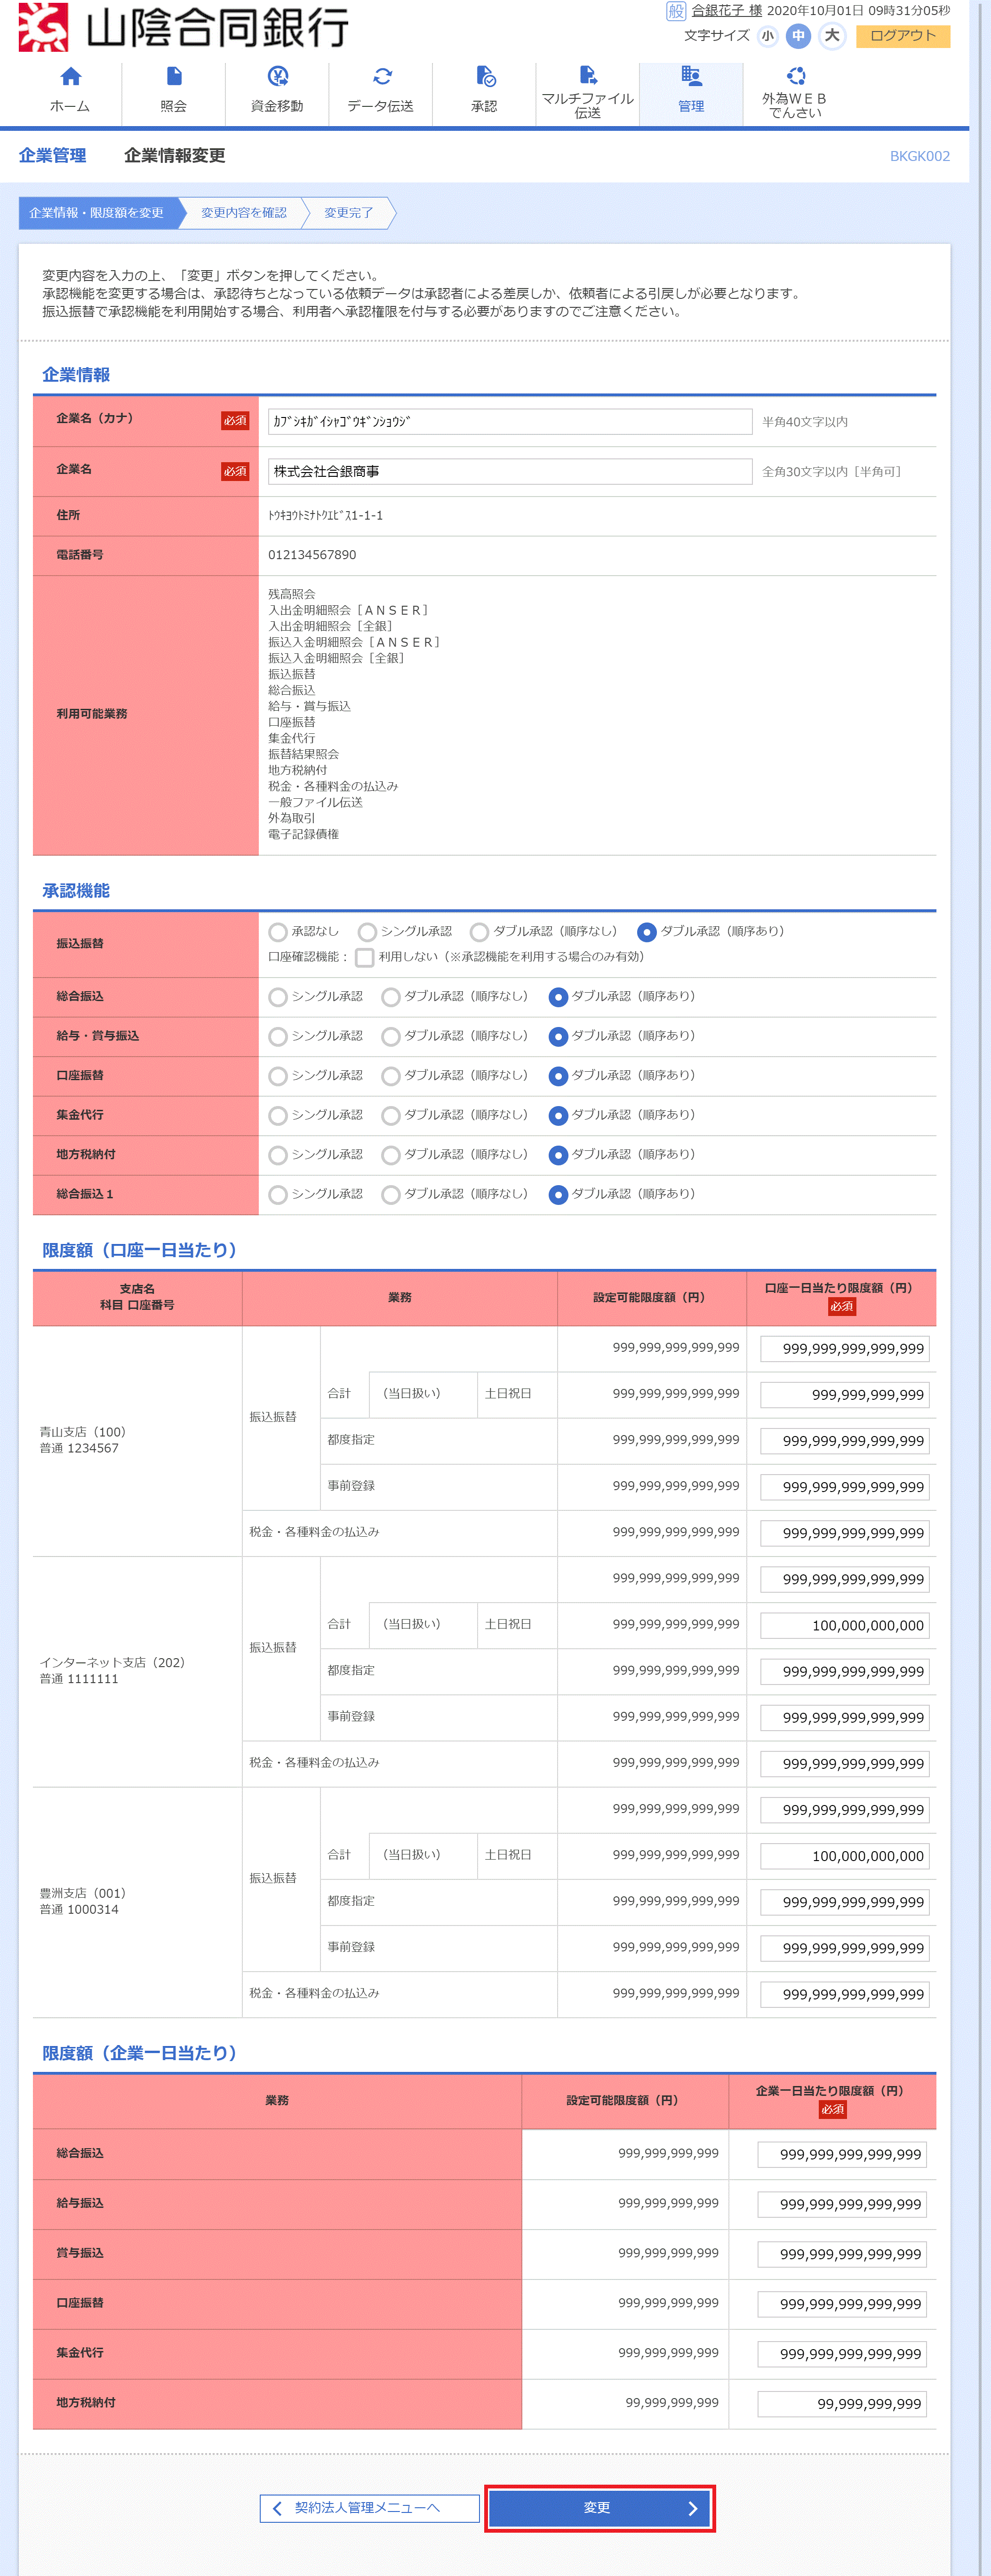This screenshot has height=2576, width=991.
Task: Toggle 口座確認機能 利用しない checkbox
Action: tap(365, 958)
